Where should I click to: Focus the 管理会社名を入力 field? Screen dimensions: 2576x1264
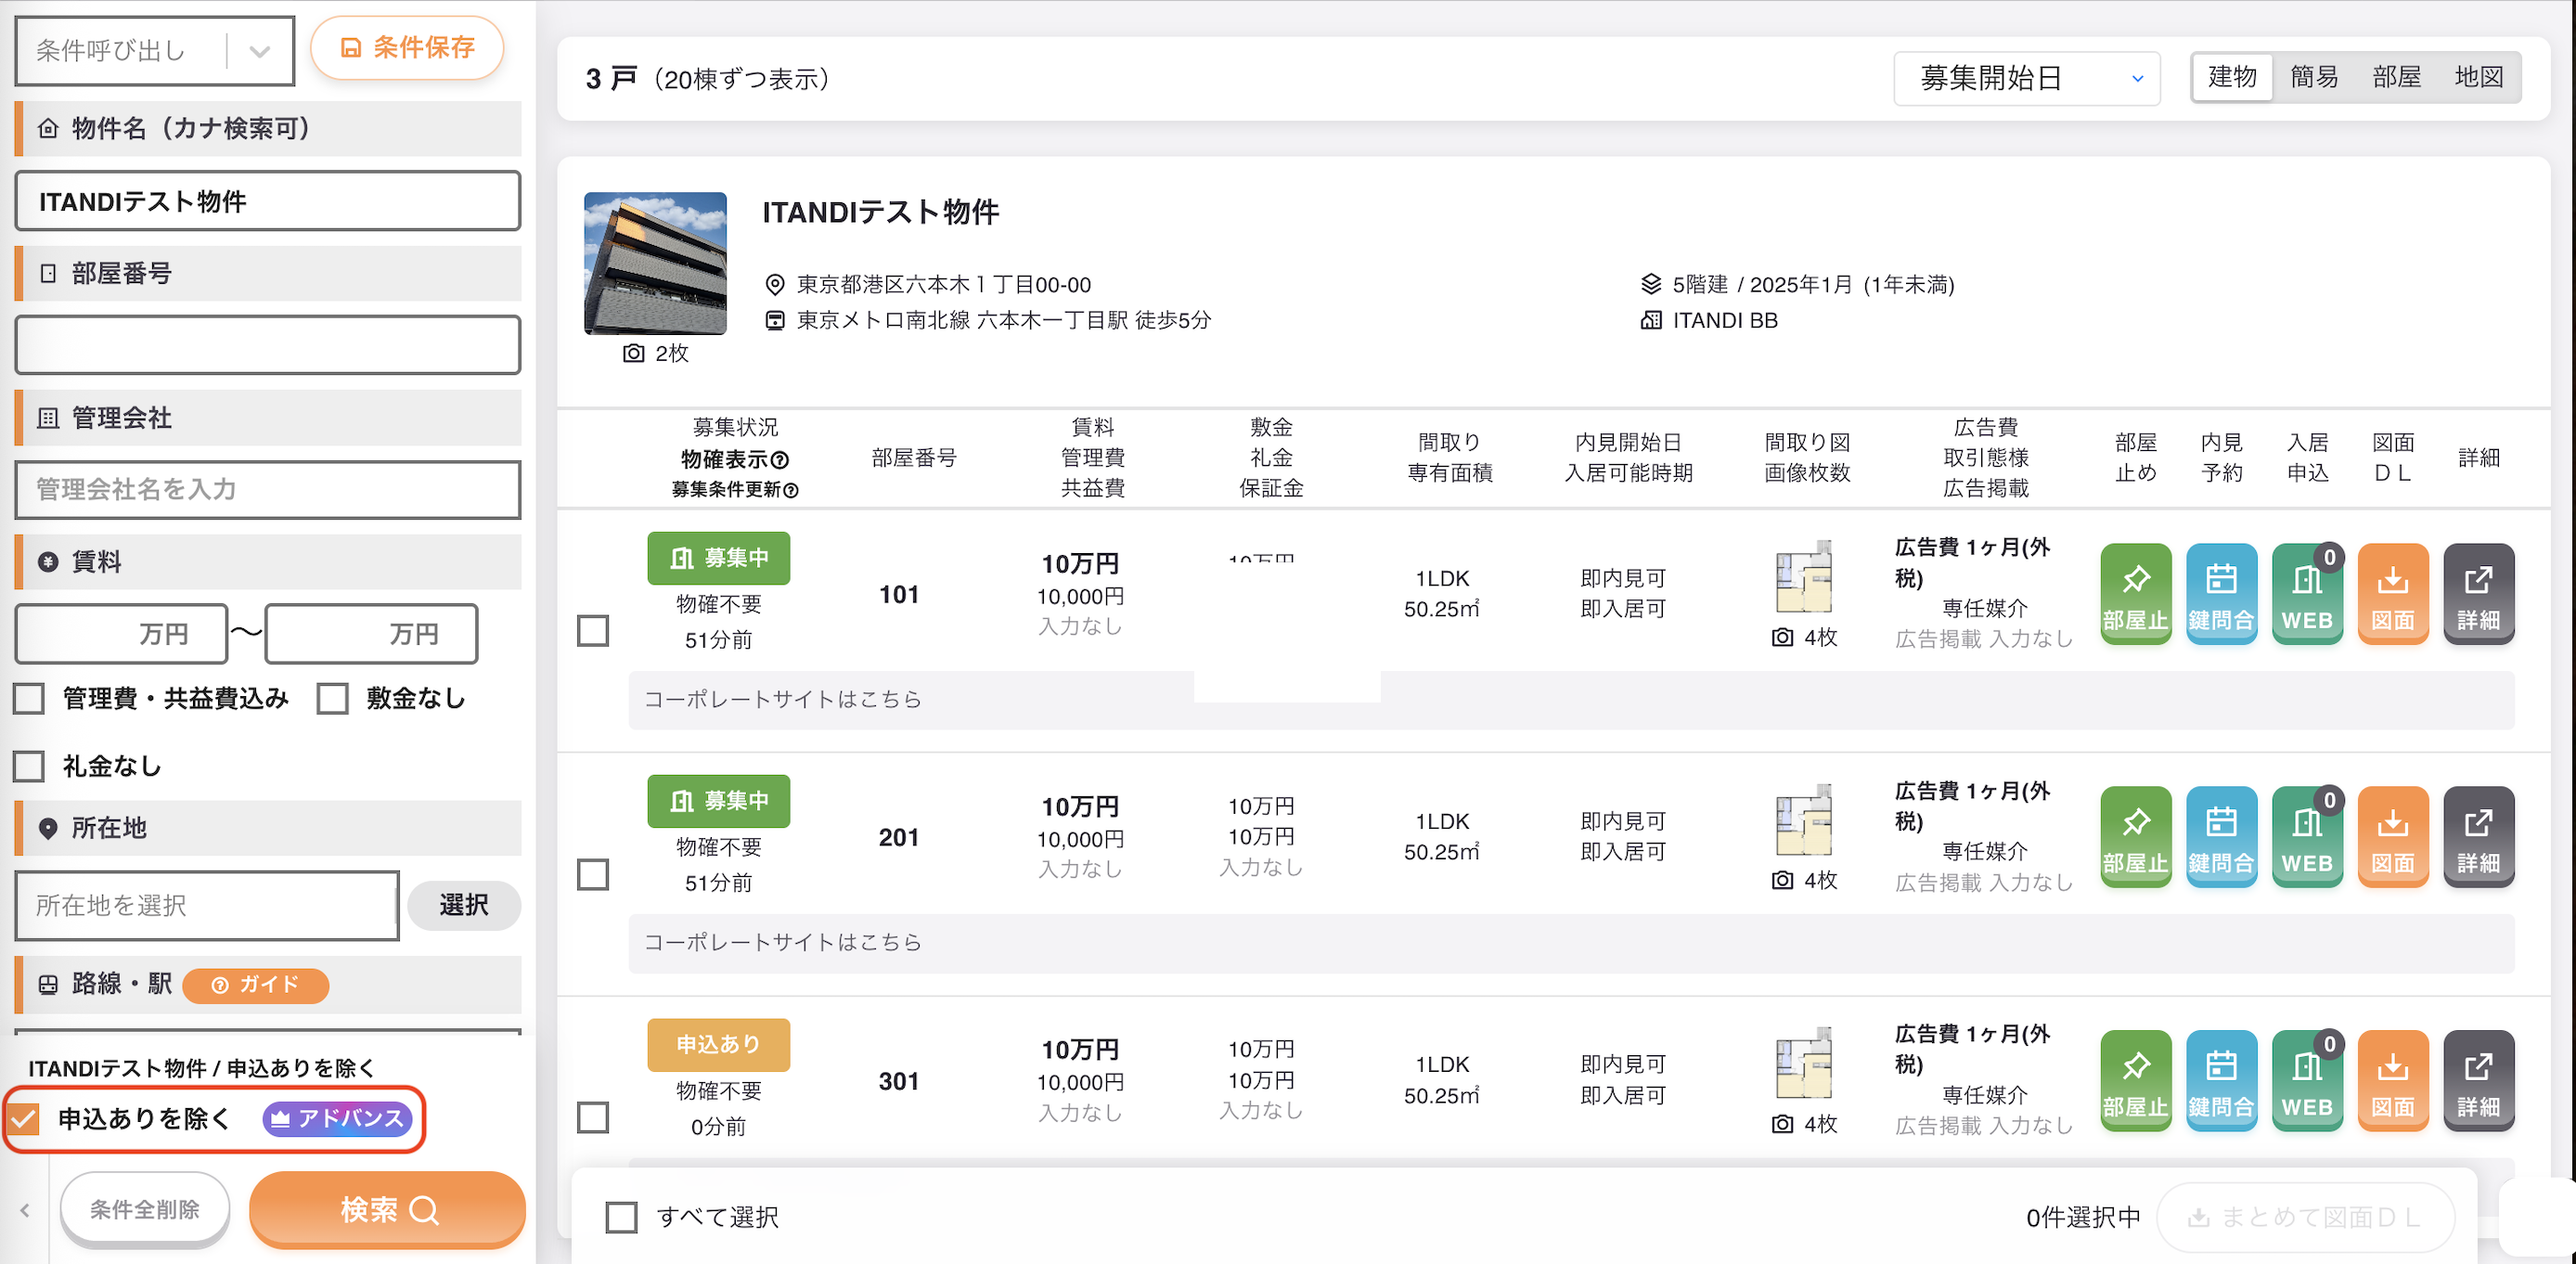(x=268, y=489)
